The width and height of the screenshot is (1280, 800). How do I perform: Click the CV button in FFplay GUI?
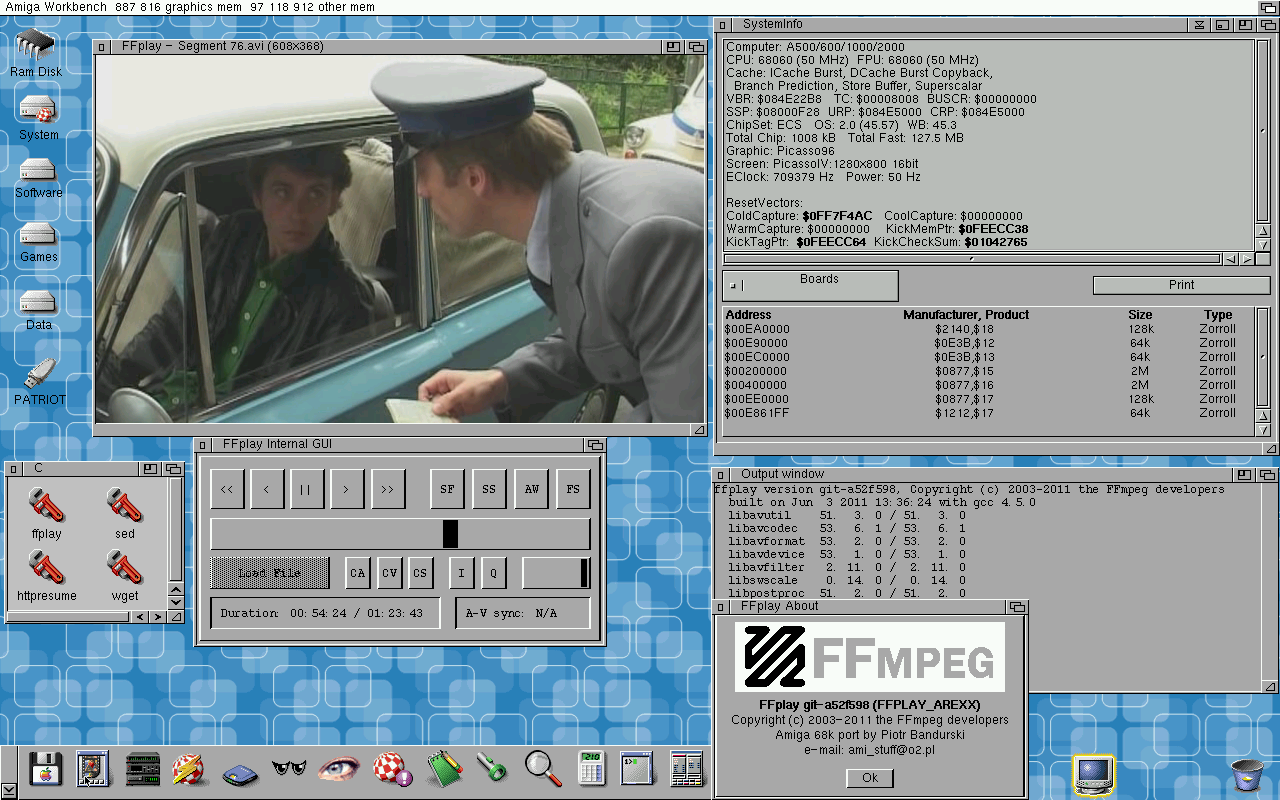point(390,573)
